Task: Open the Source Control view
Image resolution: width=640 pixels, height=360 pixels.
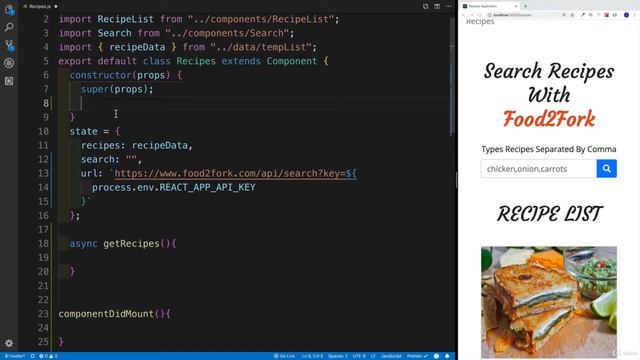Action: click(x=9, y=45)
